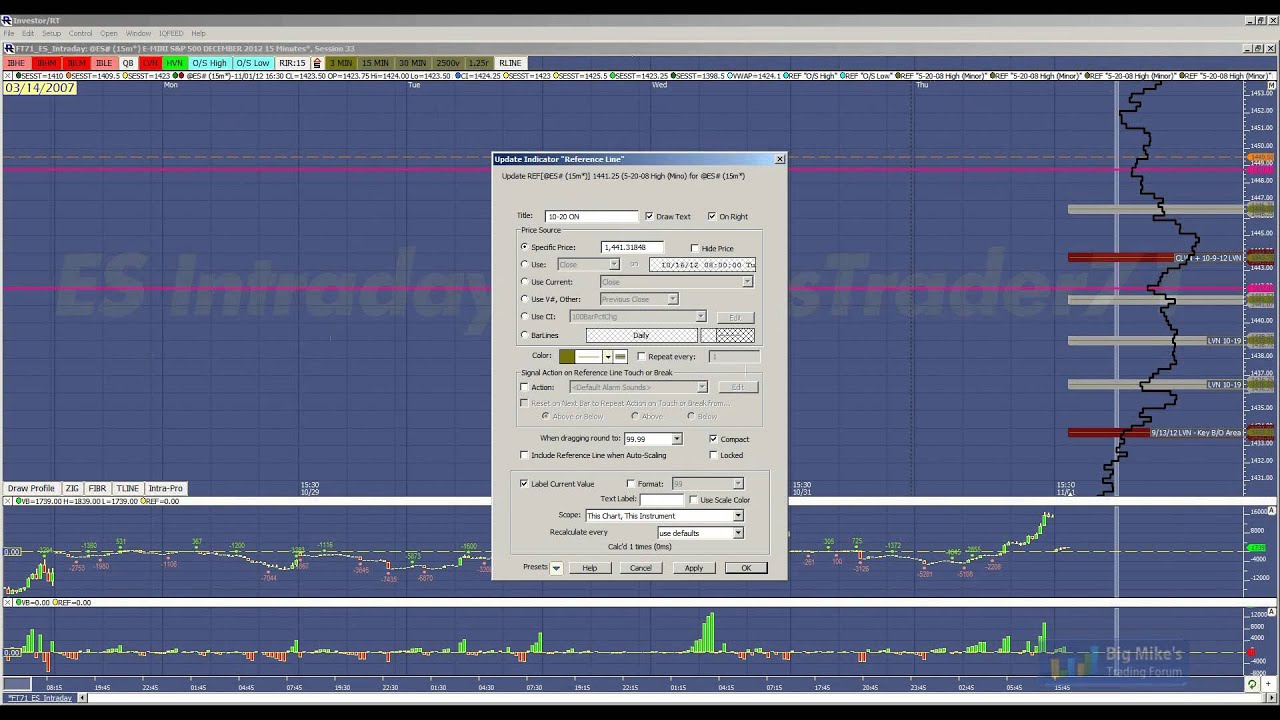
Task: Open the Presets dropdown arrow
Action: [556, 568]
